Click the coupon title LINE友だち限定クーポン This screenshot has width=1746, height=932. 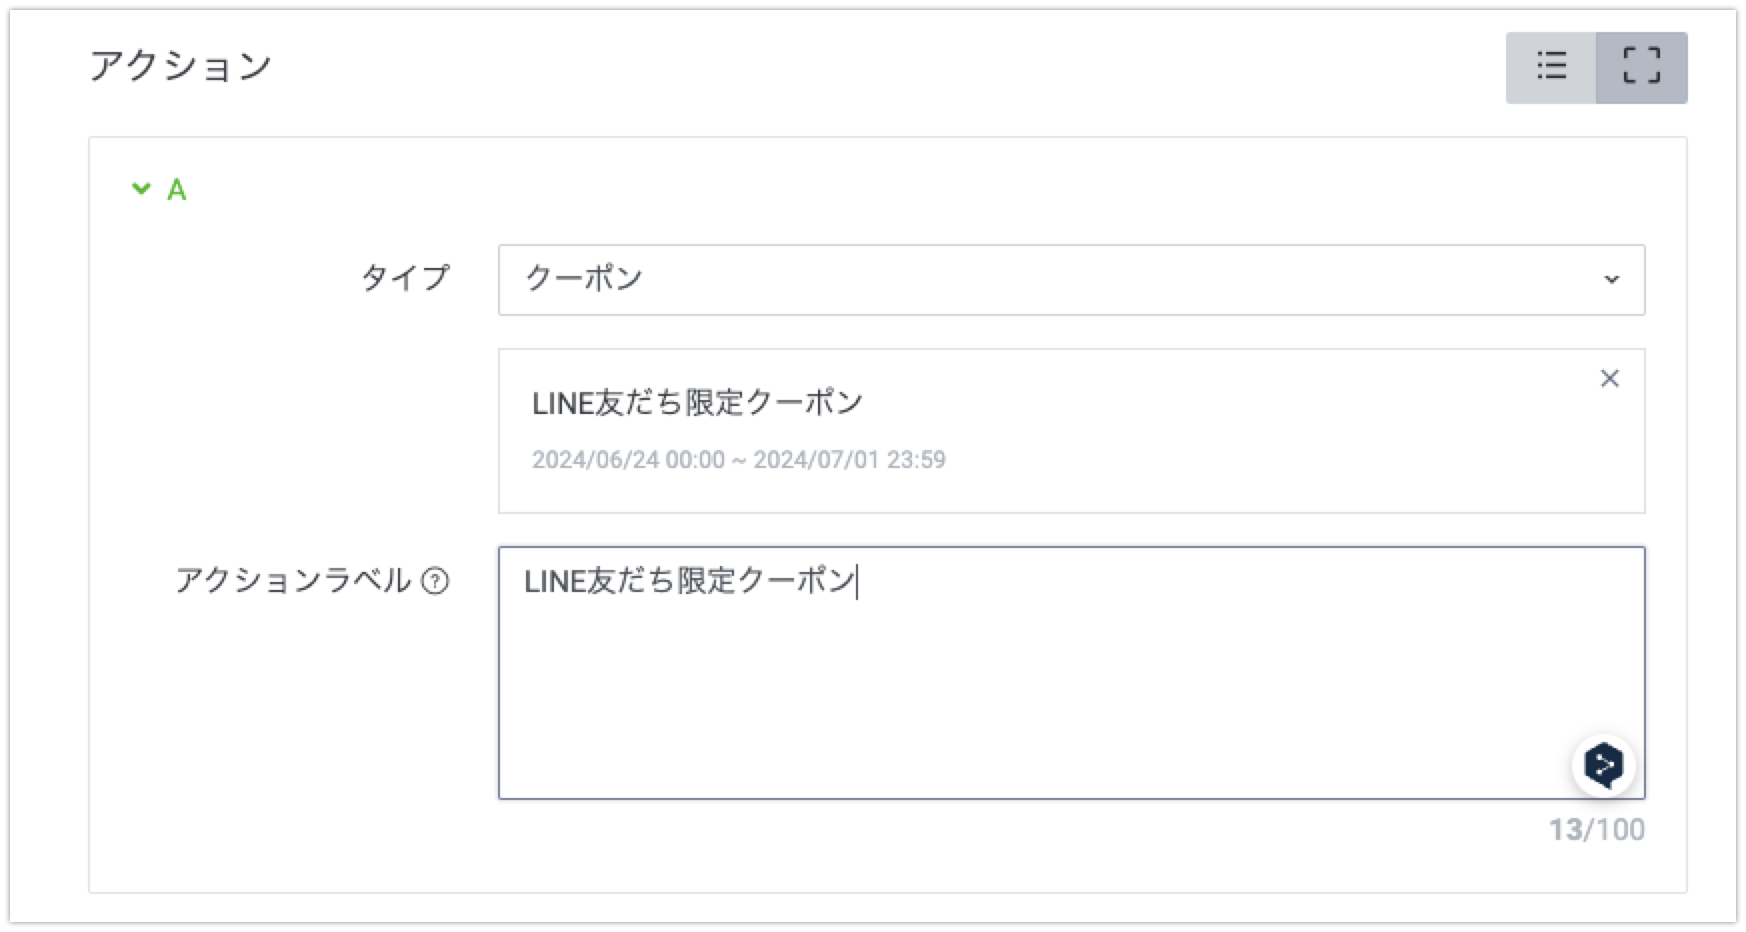(697, 400)
